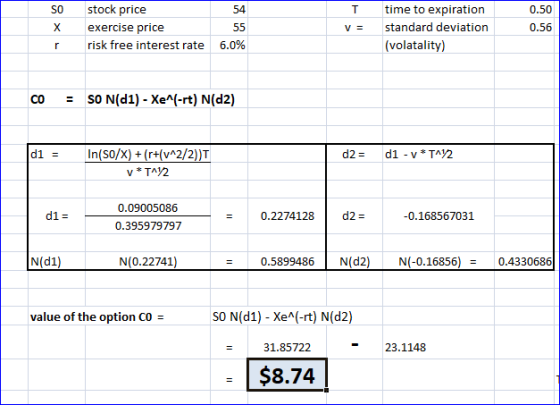
Task: Click the d1 denominator 'v * T^½' cell
Action: 148,172
